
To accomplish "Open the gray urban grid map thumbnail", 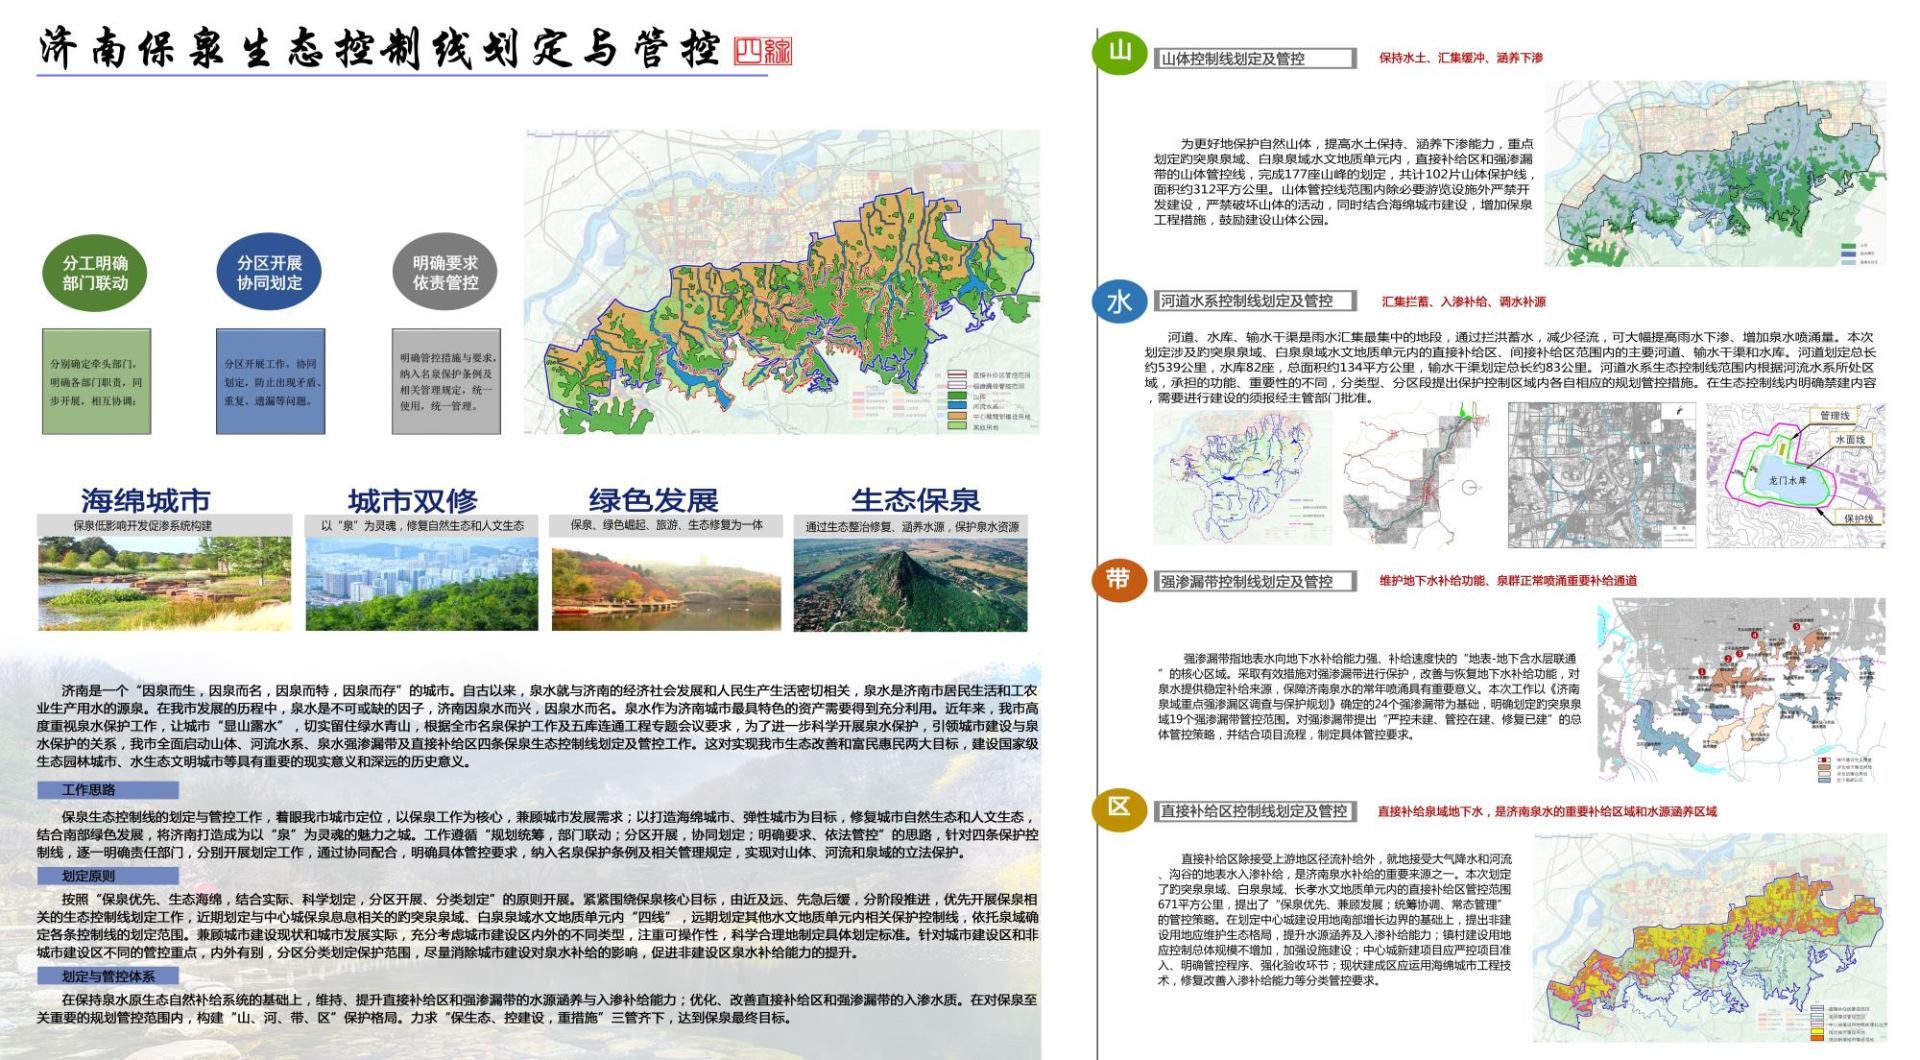I will click(x=1601, y=476).
